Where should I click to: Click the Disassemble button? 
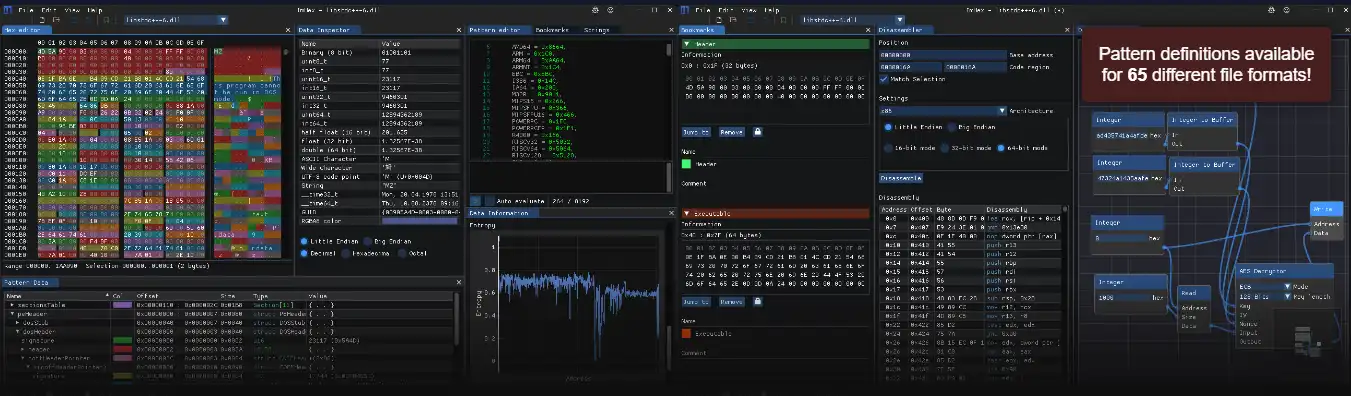tap(900, 178)
